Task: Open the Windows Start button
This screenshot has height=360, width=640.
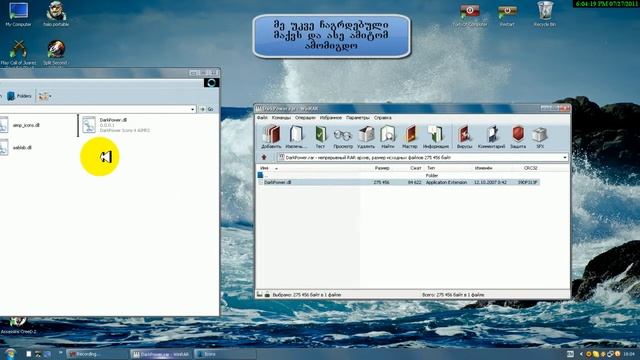Action: click(10, 354)
